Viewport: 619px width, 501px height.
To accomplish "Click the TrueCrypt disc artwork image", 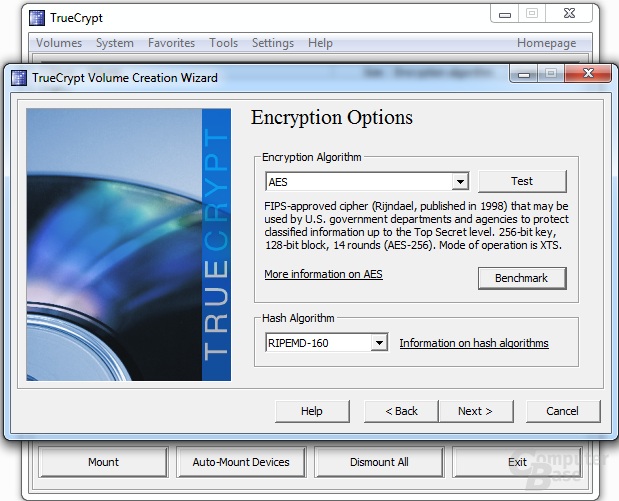I will [129, 245].
